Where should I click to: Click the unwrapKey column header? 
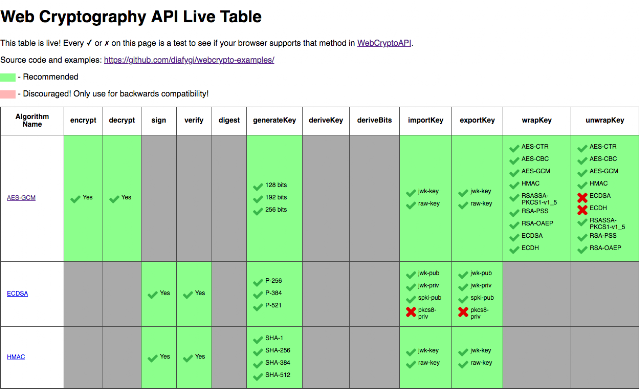point(604,120)
